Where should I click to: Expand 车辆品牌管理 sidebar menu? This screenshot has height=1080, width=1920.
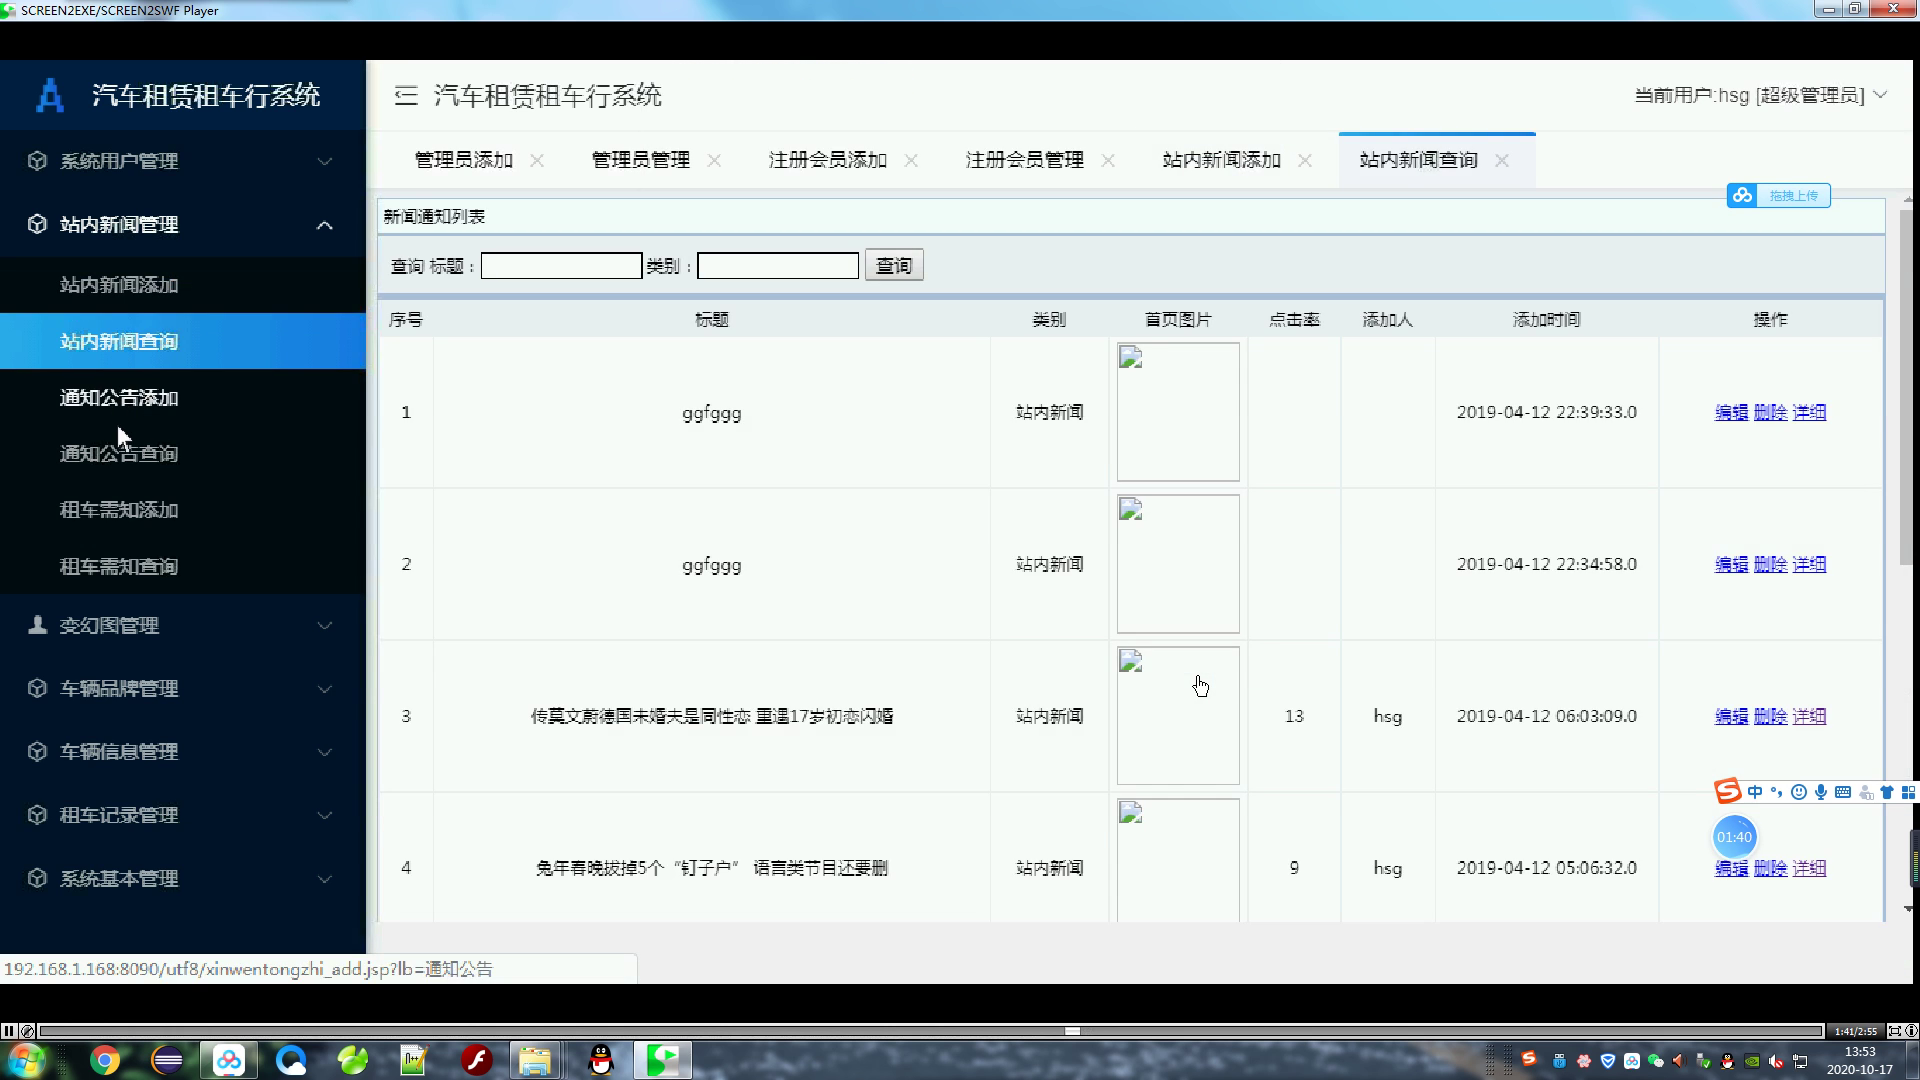click(x=183, y=689)
